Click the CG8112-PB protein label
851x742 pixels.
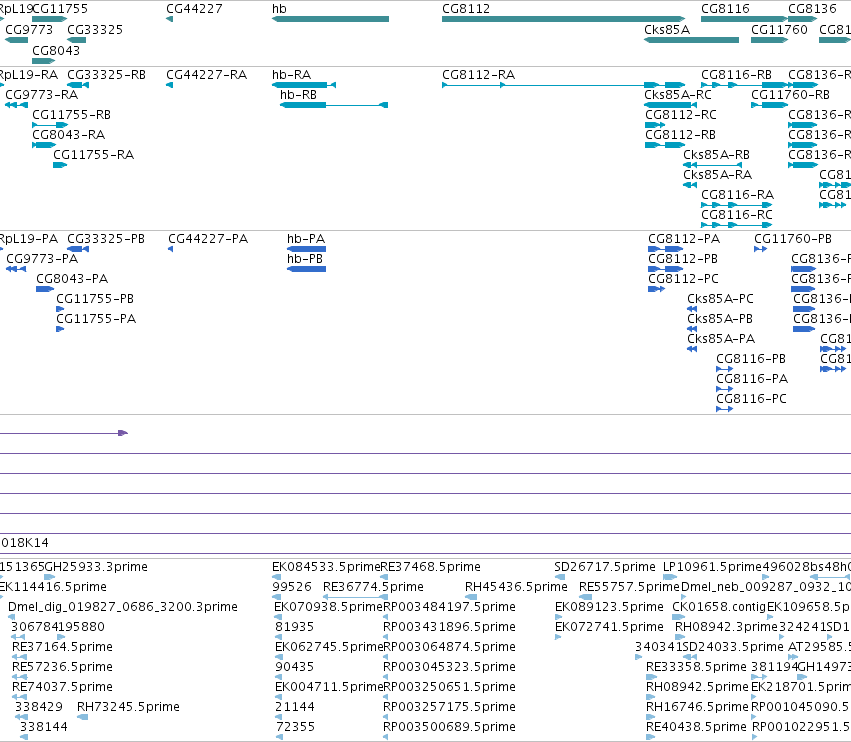[683, 258]
